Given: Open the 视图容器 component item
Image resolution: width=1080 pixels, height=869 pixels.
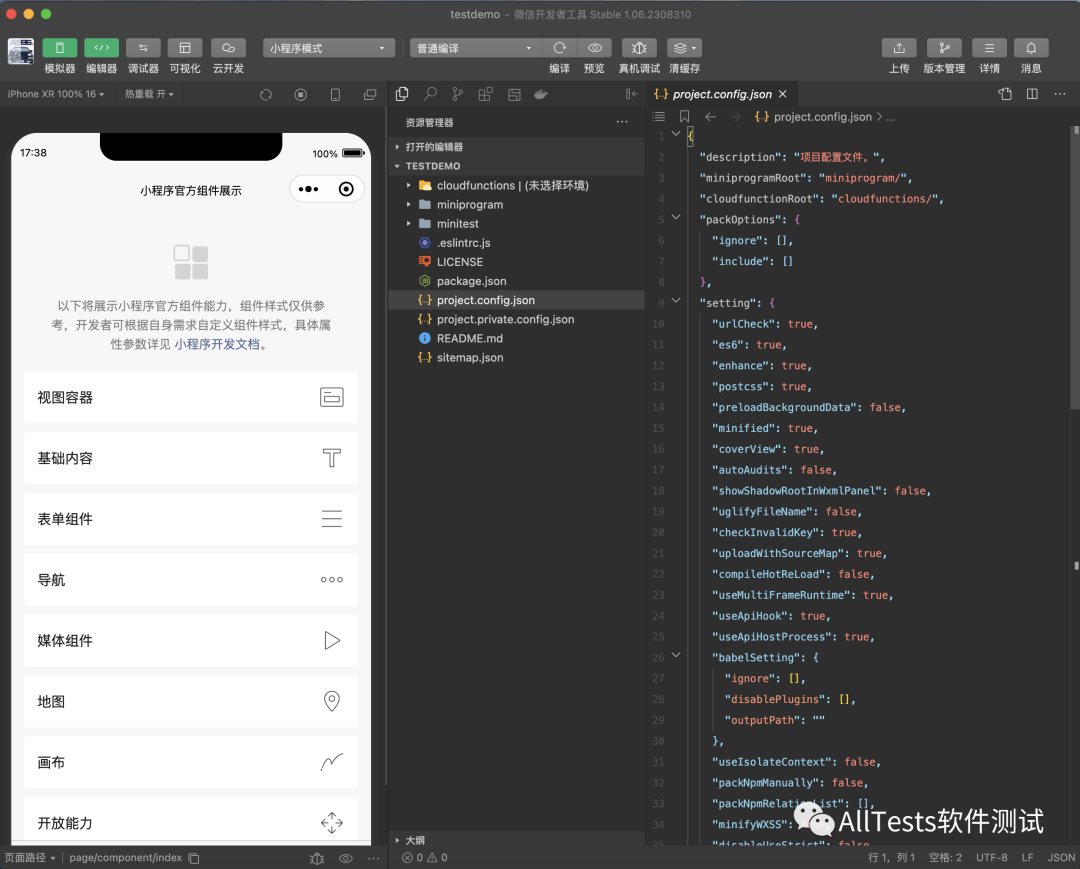Looking at the screenshot, I should [x=191, y=397].
